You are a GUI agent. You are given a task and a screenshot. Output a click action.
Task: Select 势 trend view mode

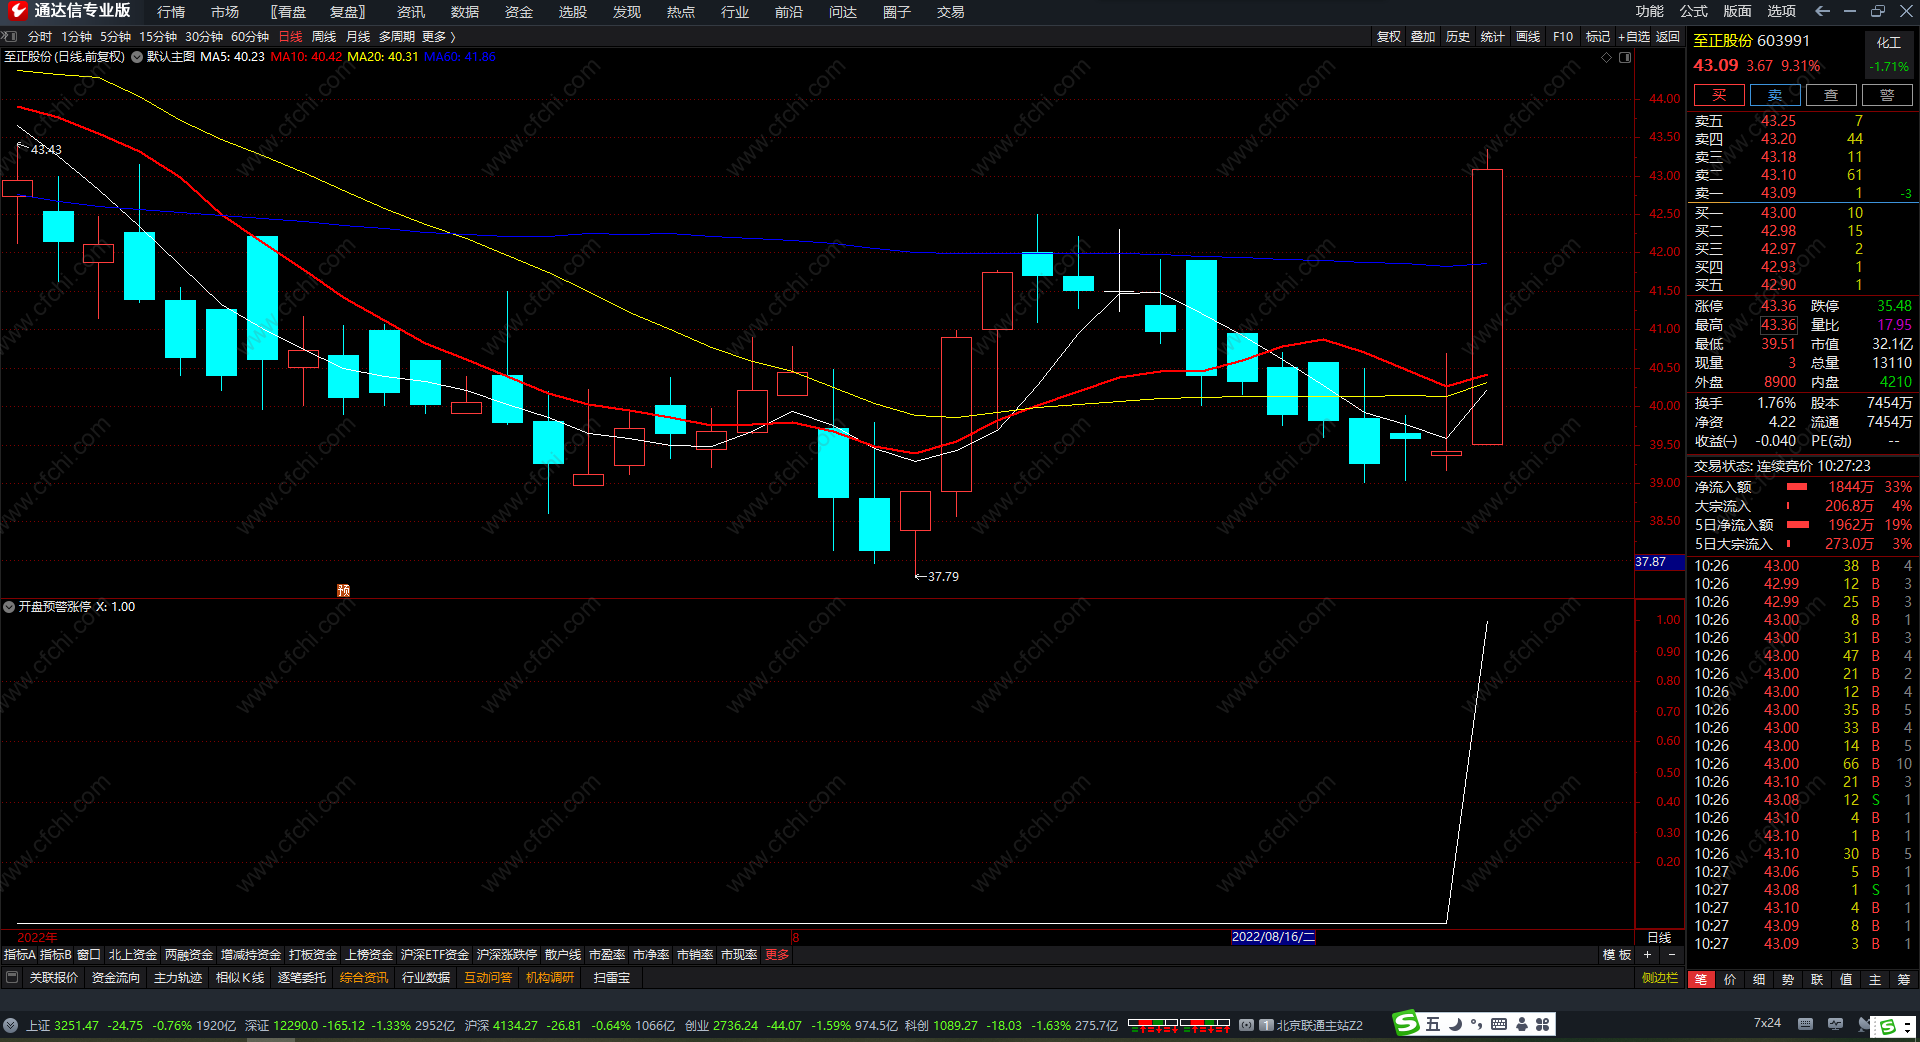1788,980
